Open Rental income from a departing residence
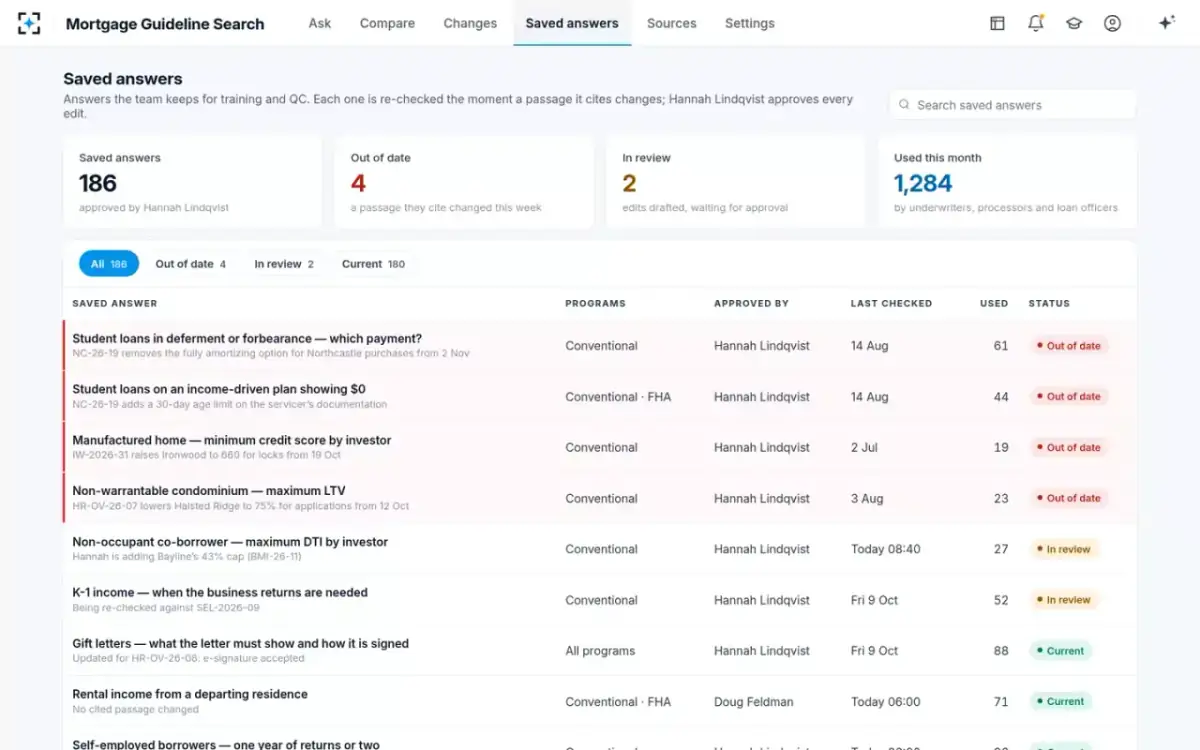 tap(600, 701)
